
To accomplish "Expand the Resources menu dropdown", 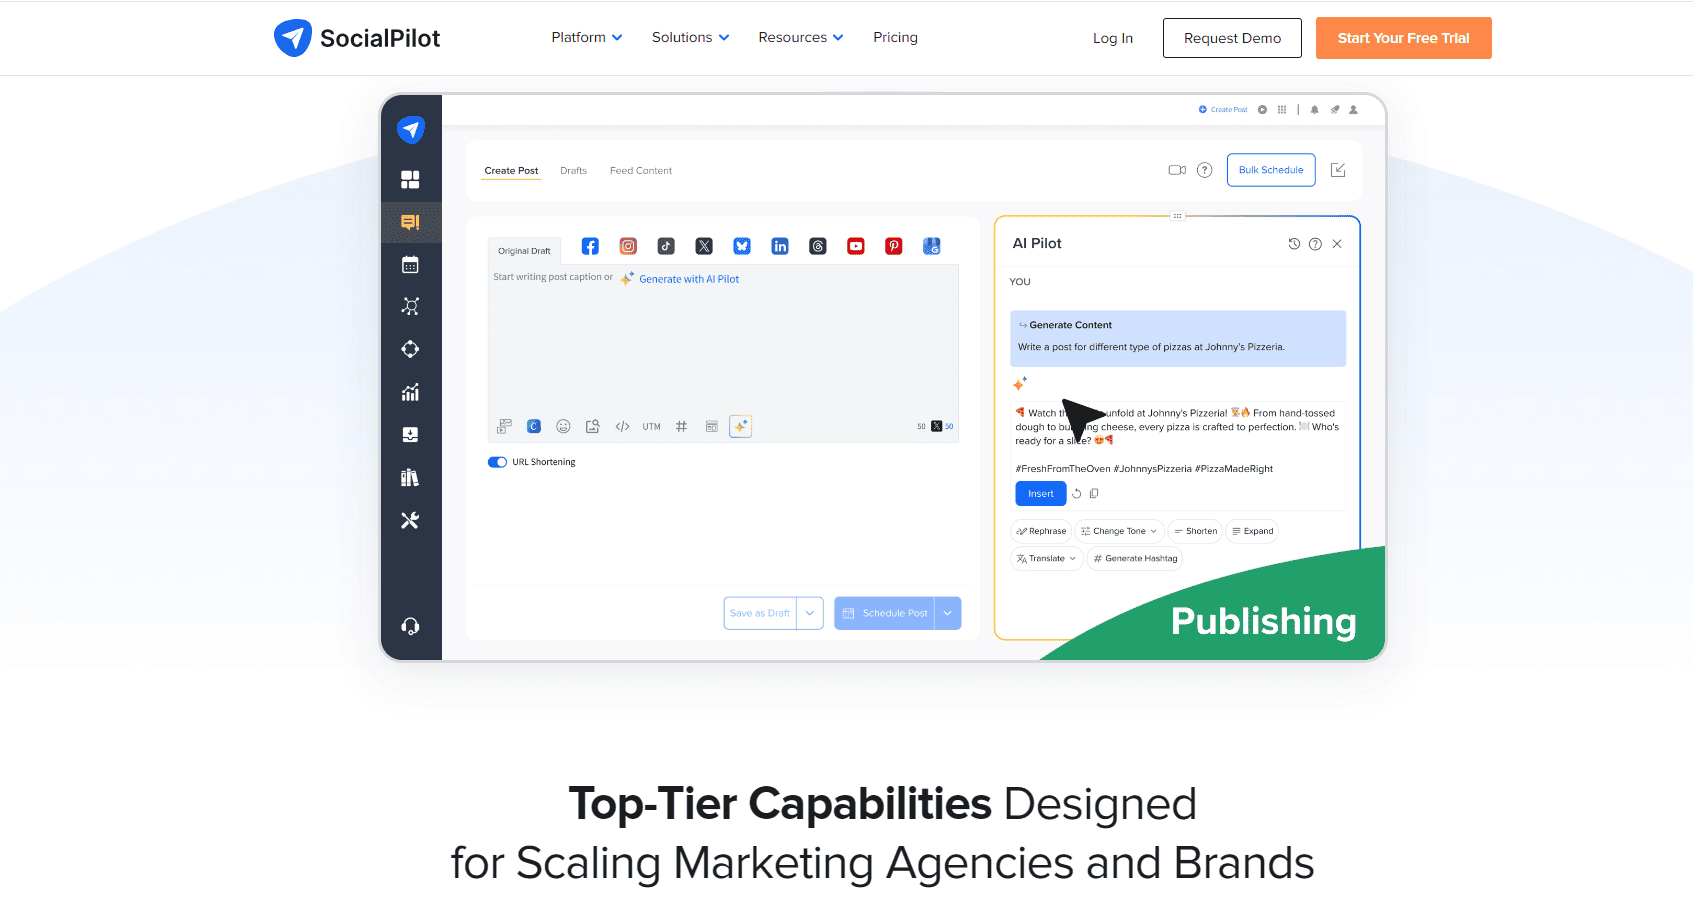I will (801, 37).
